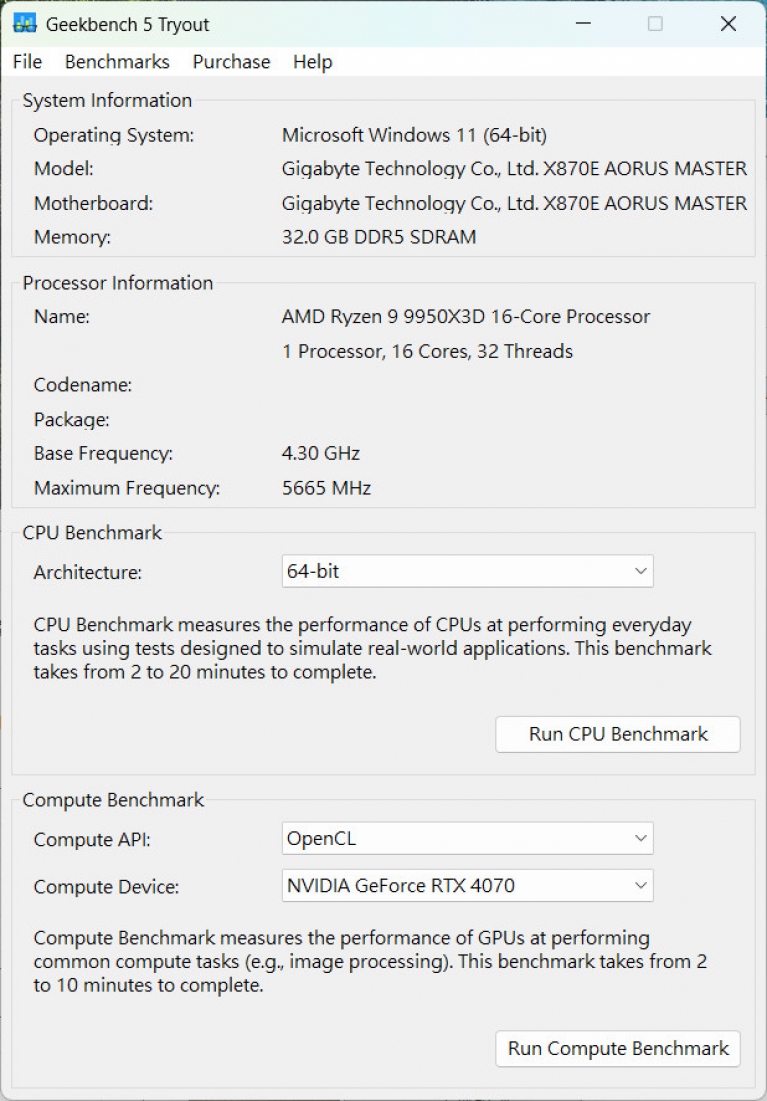The height and width of the screenshot is (1101, 767).
Task: Open the Help menu
Action: [312, 62]
